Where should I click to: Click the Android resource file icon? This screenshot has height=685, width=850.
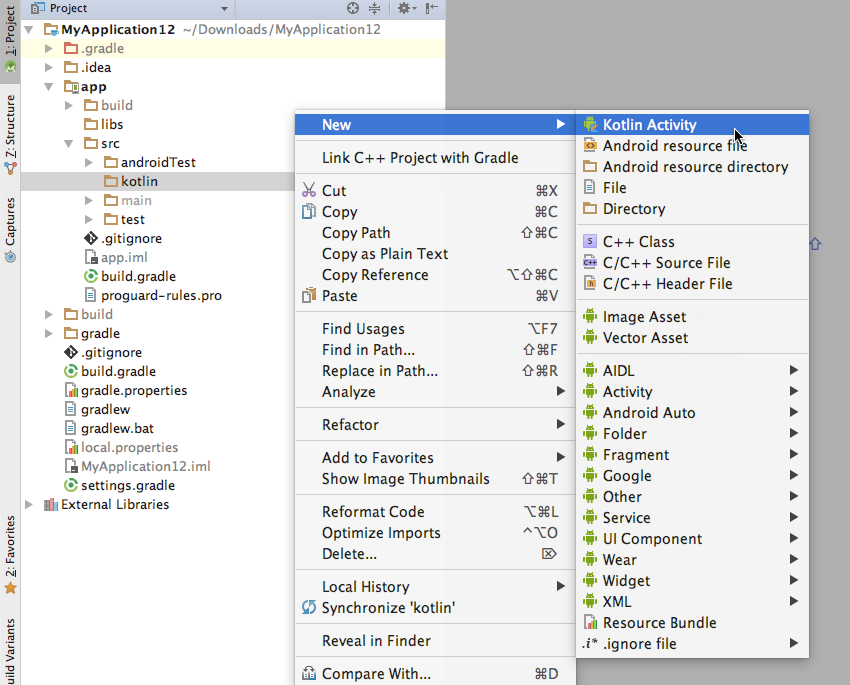click(x=590, y=145)
